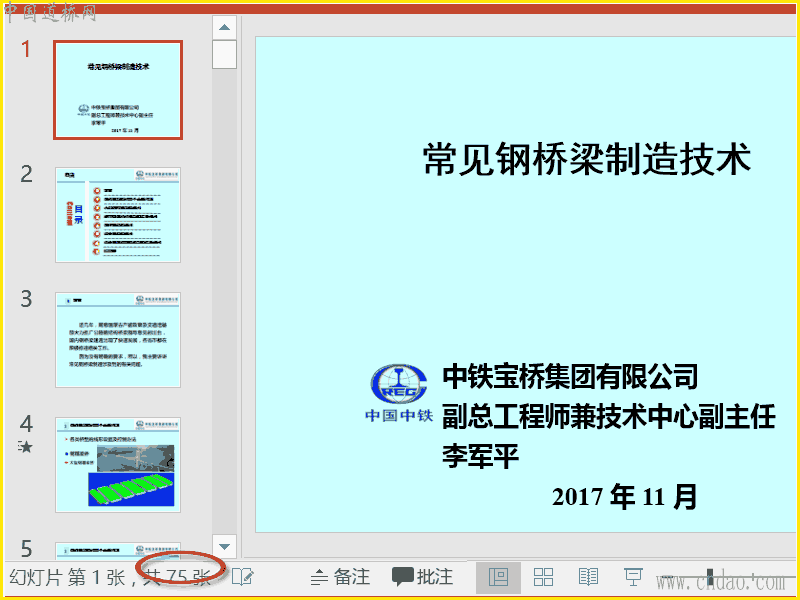The width and height of the screenshot is (800, 600).
Task: Click the spell check book icon
Action: [x=242, y=577]
